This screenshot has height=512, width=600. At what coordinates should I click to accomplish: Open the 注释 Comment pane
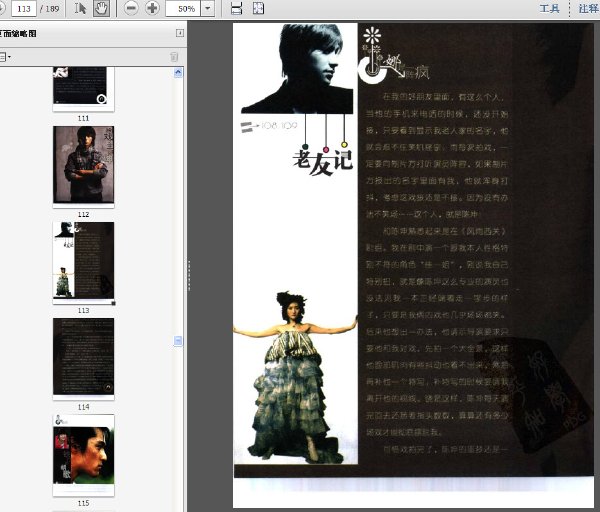(588, 8)
